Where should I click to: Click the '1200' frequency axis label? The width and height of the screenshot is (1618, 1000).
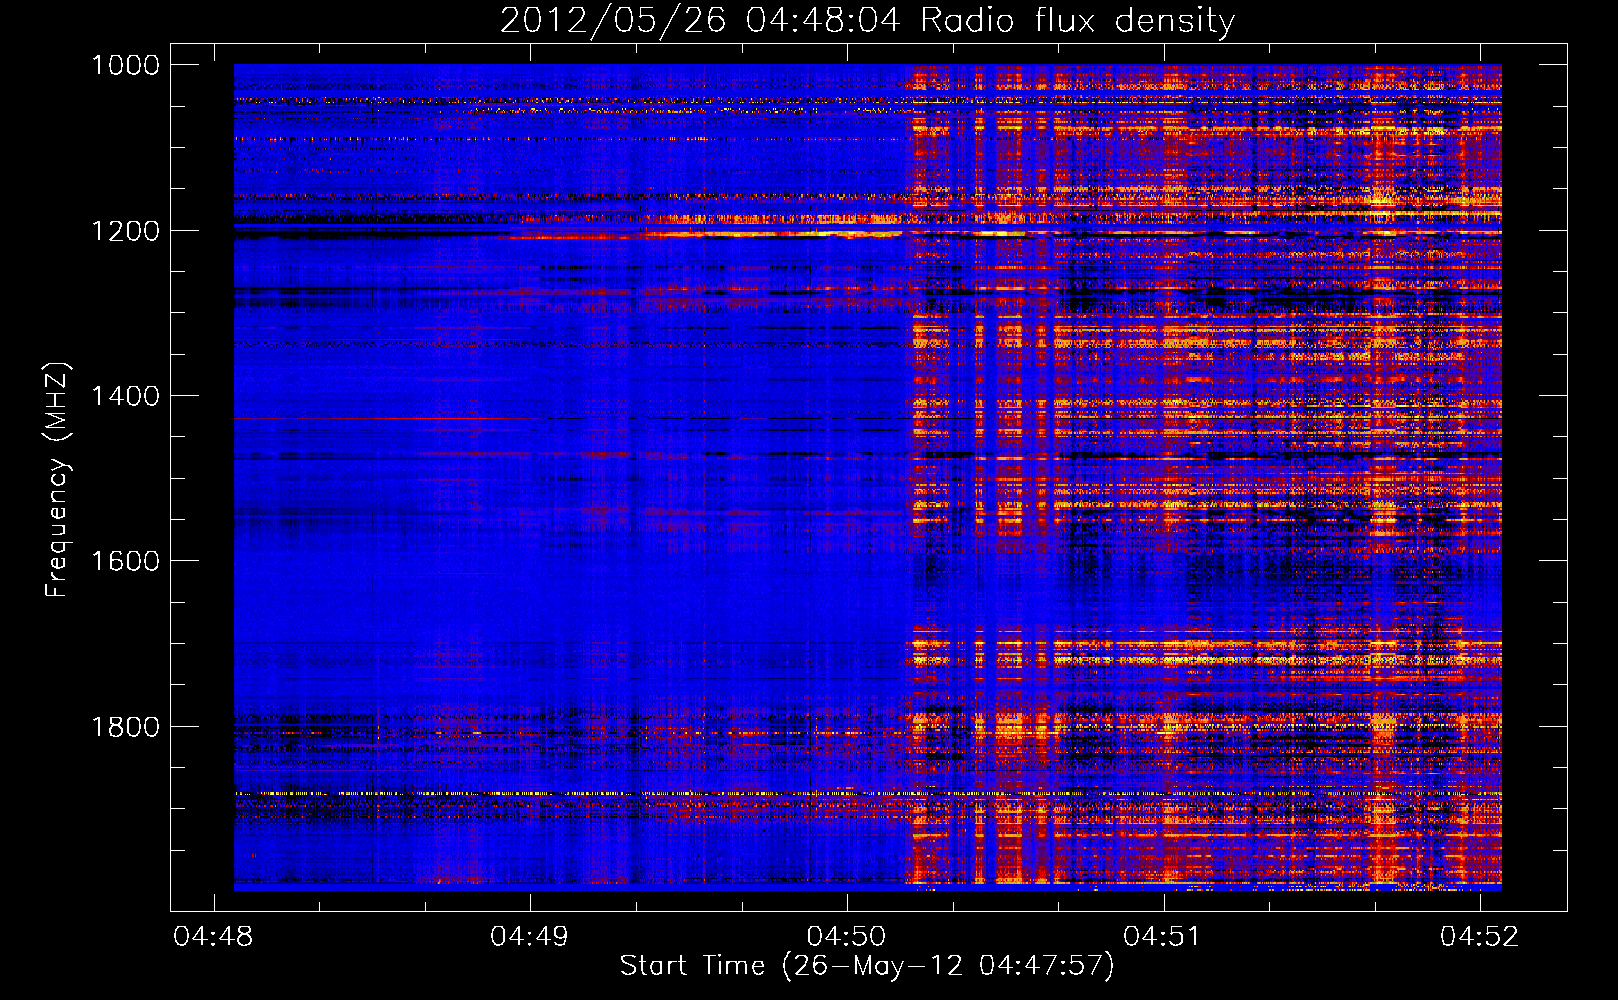[125, 231]
